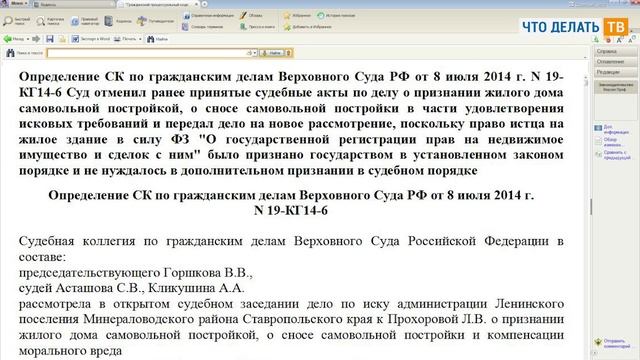Click the line 'судей Асташова С.В., Кликушина А.А.'
Screen dimensions: 640x360
point(131,288)
